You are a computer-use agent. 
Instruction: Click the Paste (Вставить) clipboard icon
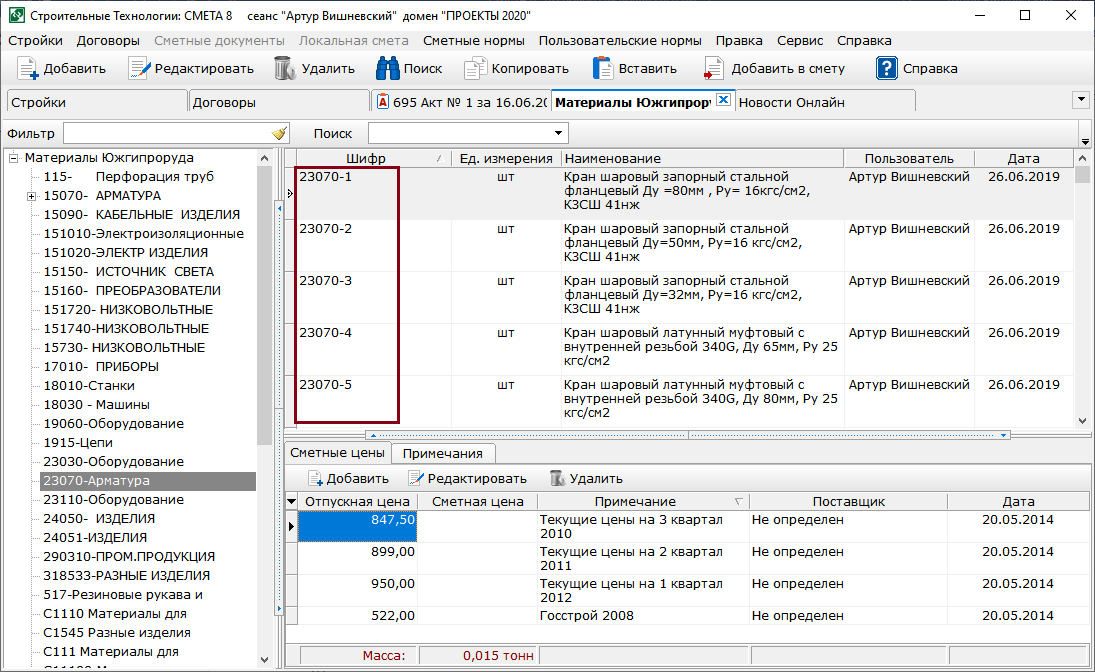(x=602, y=69)
